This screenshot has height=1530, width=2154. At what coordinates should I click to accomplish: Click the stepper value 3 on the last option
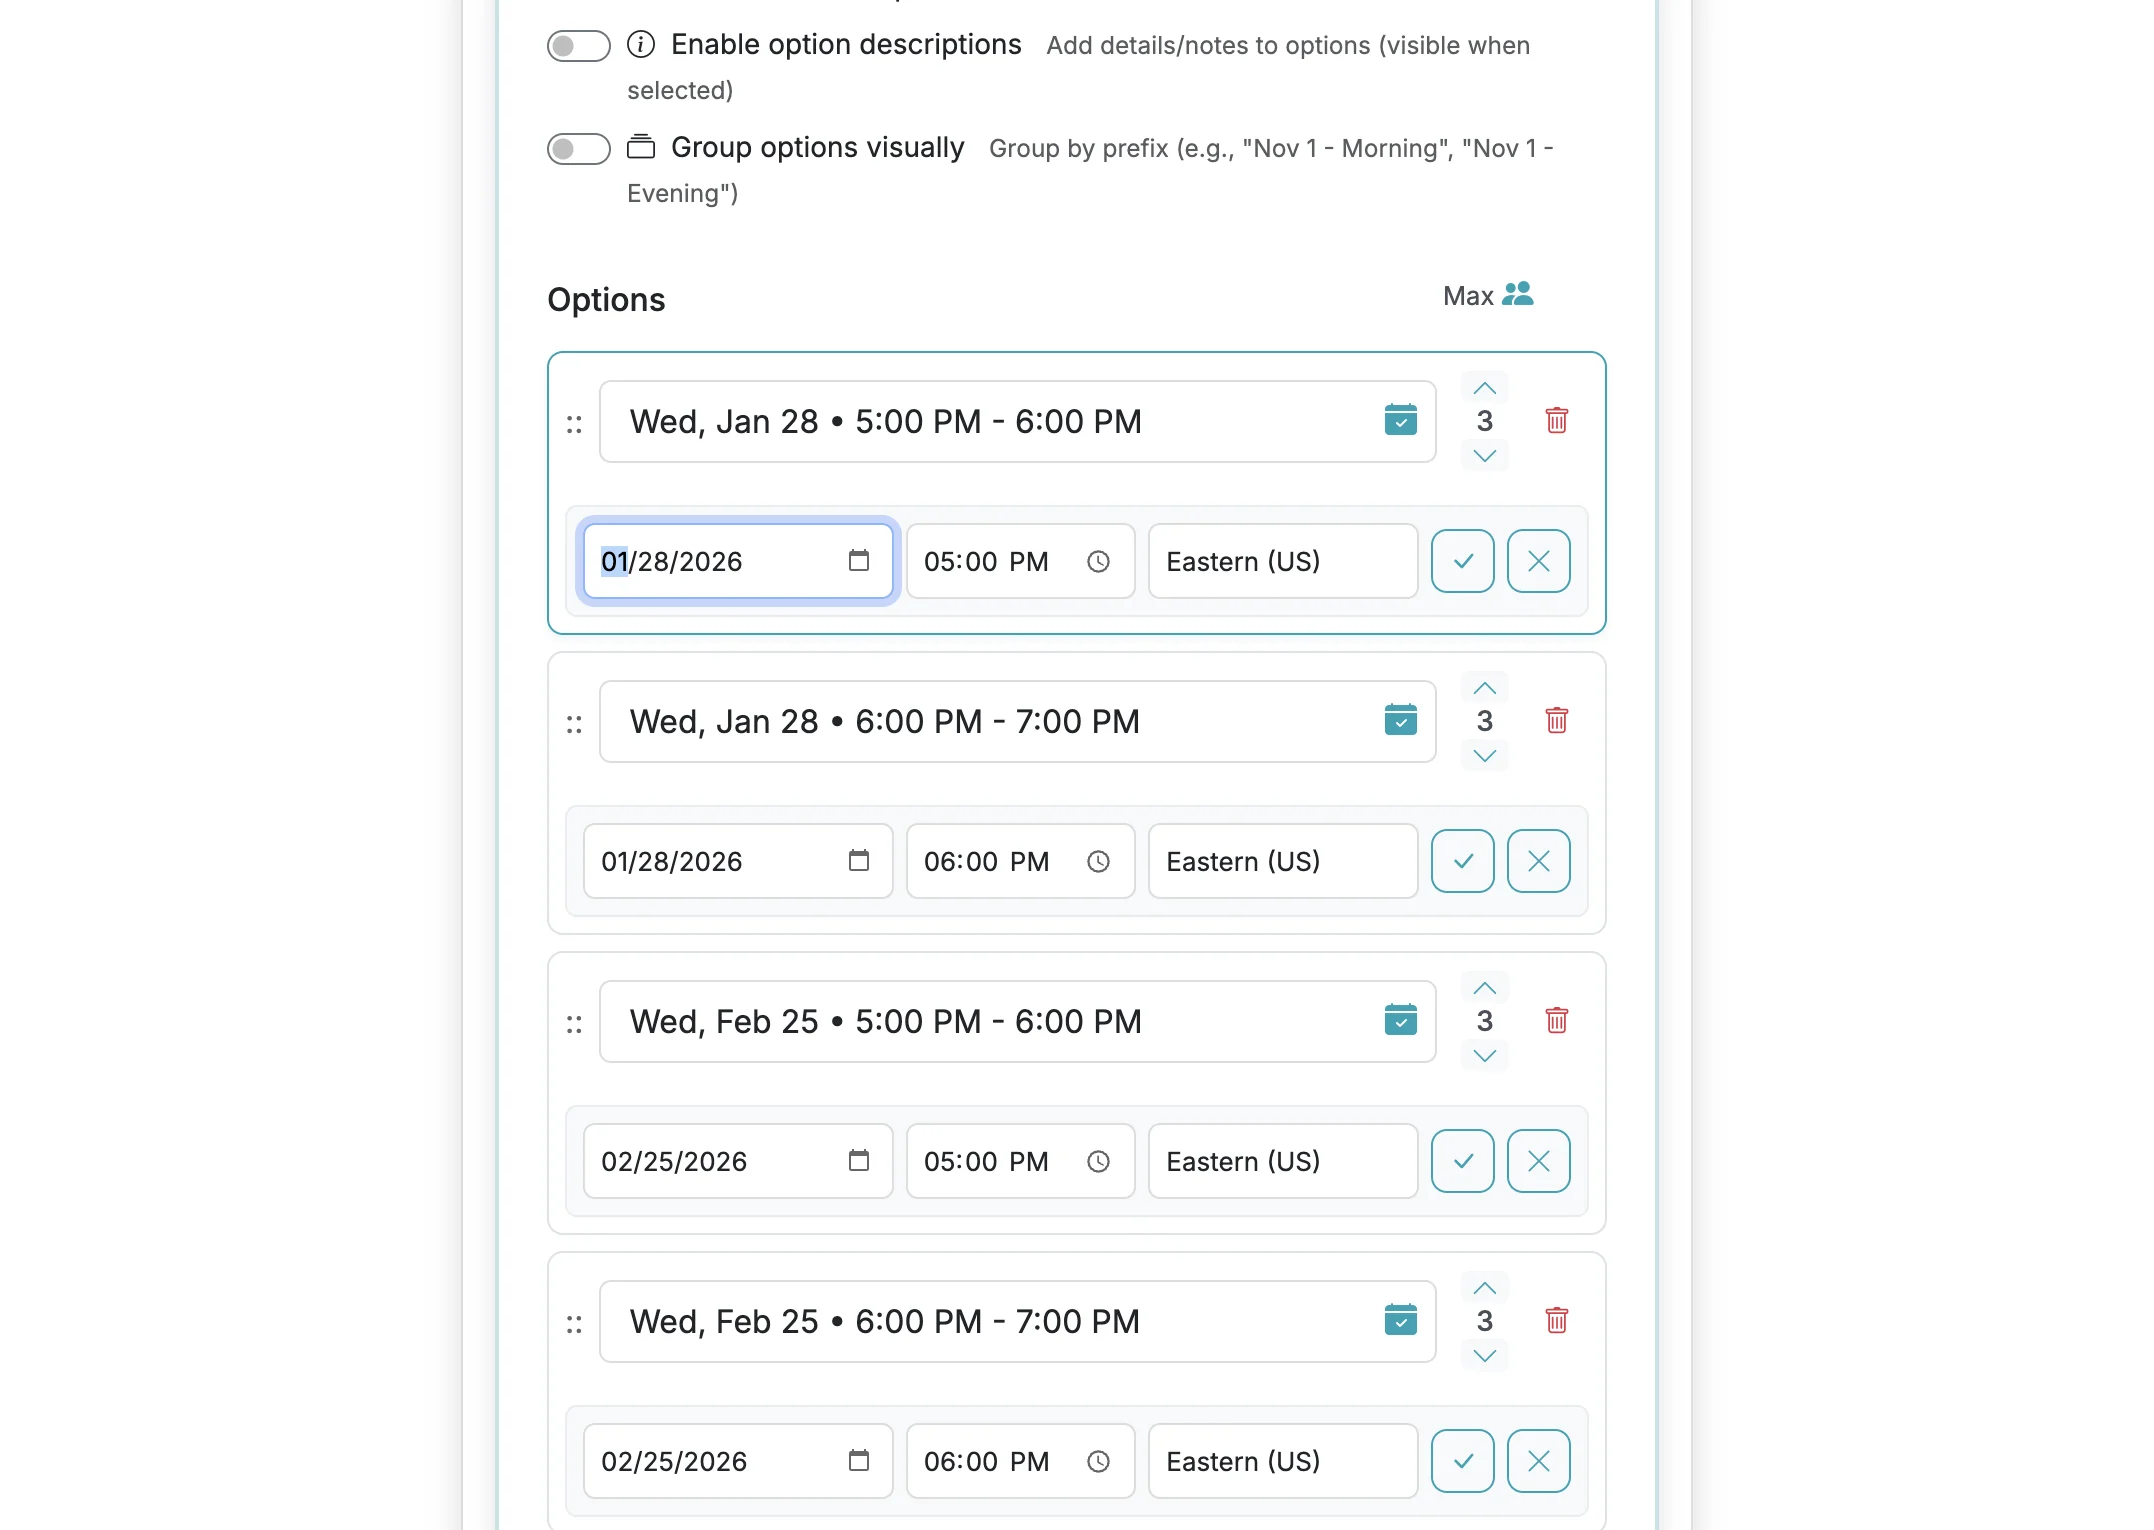pos(1484,1321)
